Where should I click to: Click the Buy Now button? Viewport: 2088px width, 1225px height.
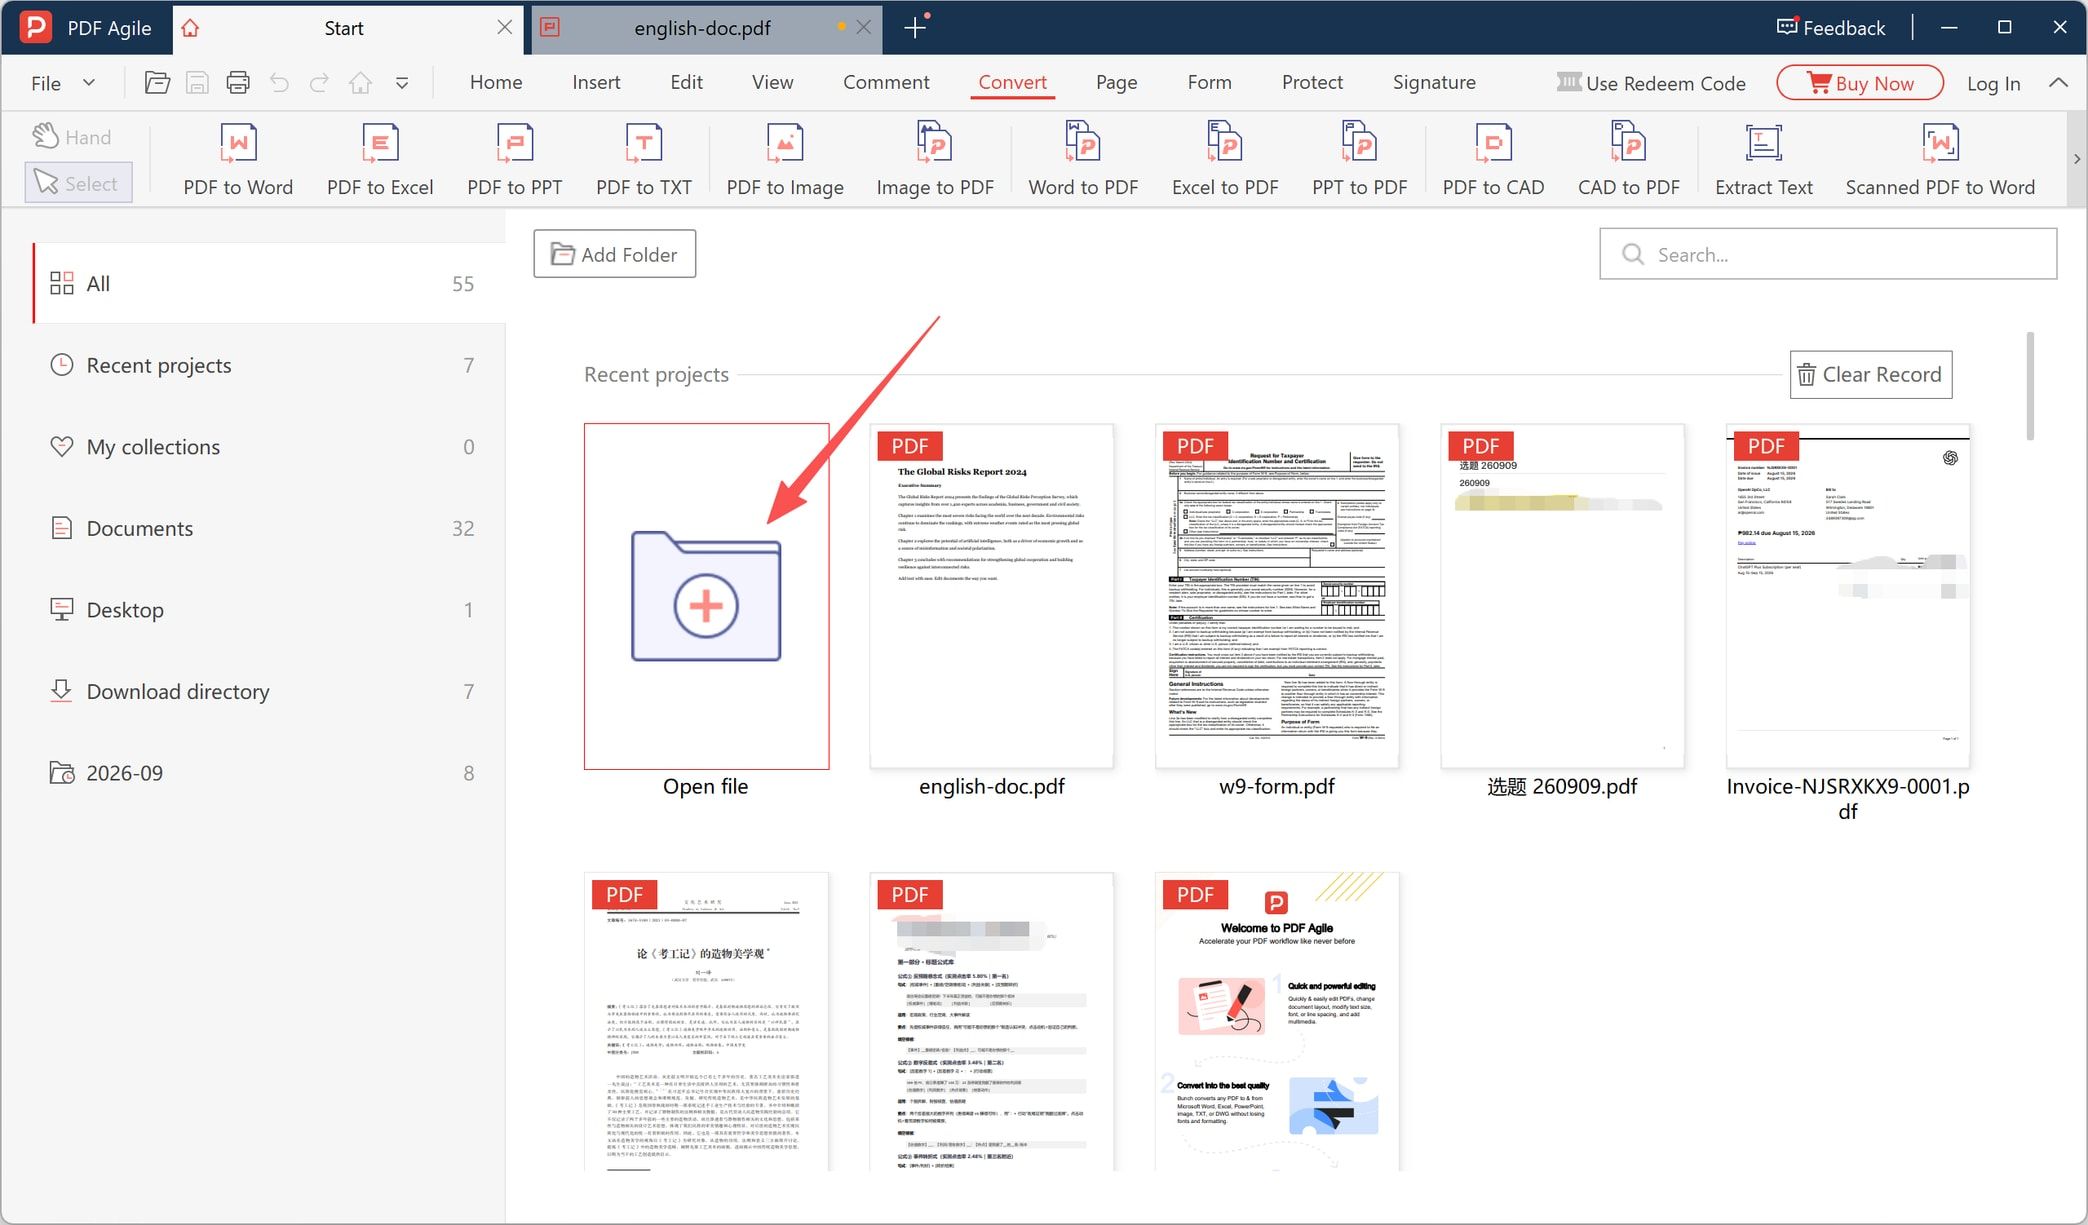coord(1860,83)
